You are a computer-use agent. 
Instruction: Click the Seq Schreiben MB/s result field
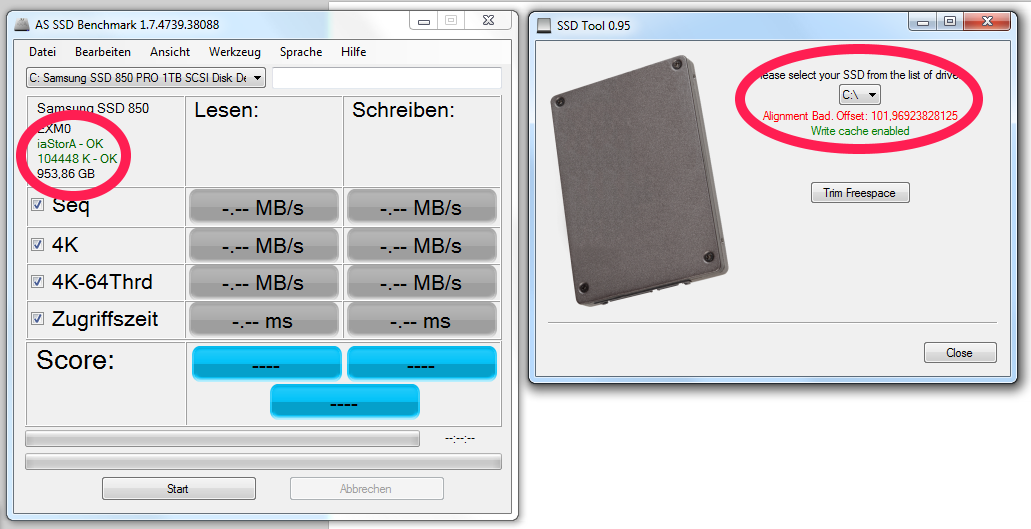(x=421, y=207)
